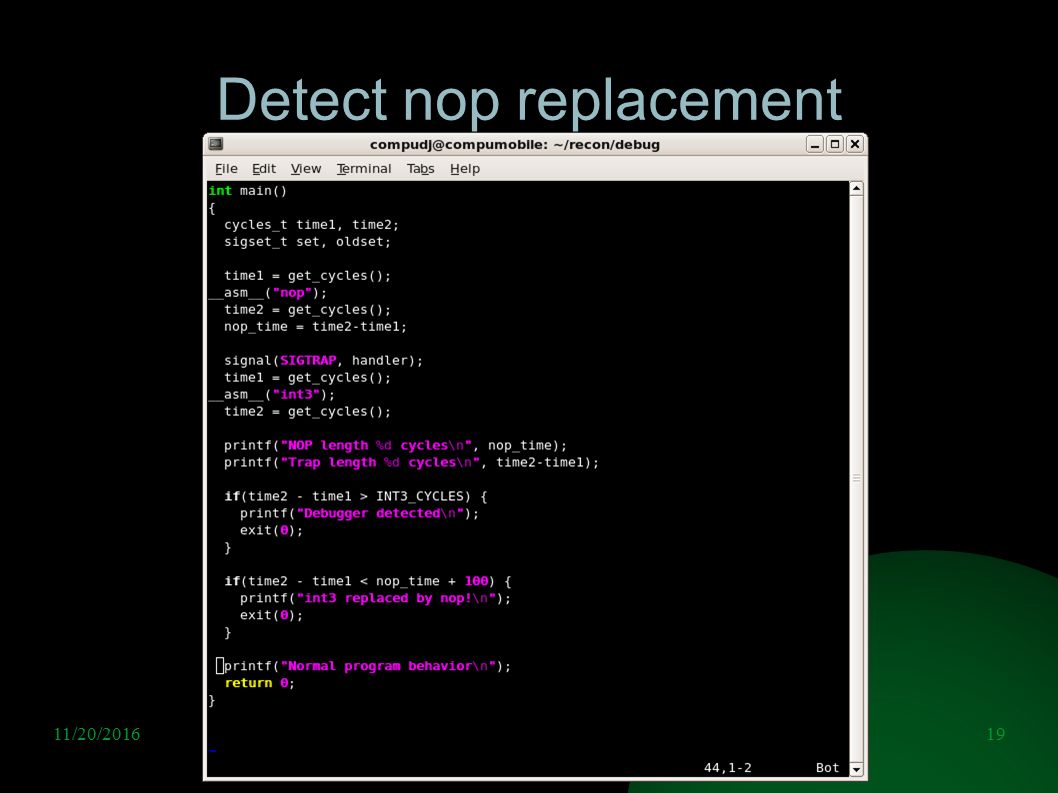Click 'signal(SIGTRAP, handler);' line
The height and width of the screenshot is (793, 1058).
323,360
